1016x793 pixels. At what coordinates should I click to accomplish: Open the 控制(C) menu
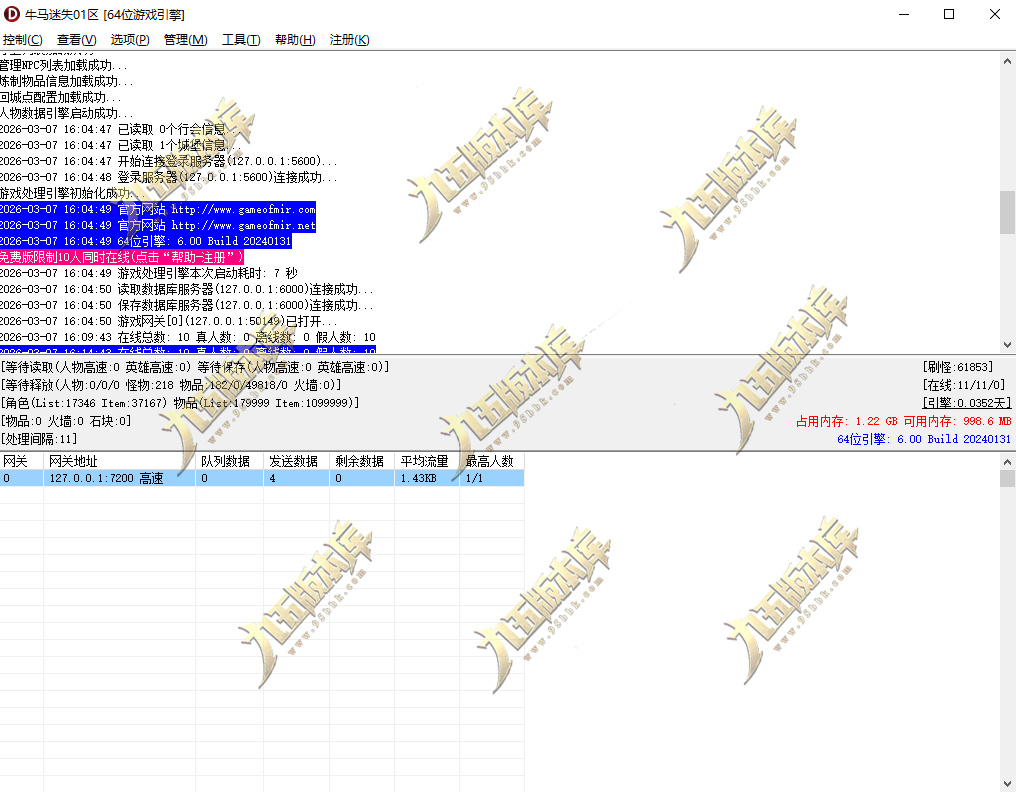pos(23,40)
